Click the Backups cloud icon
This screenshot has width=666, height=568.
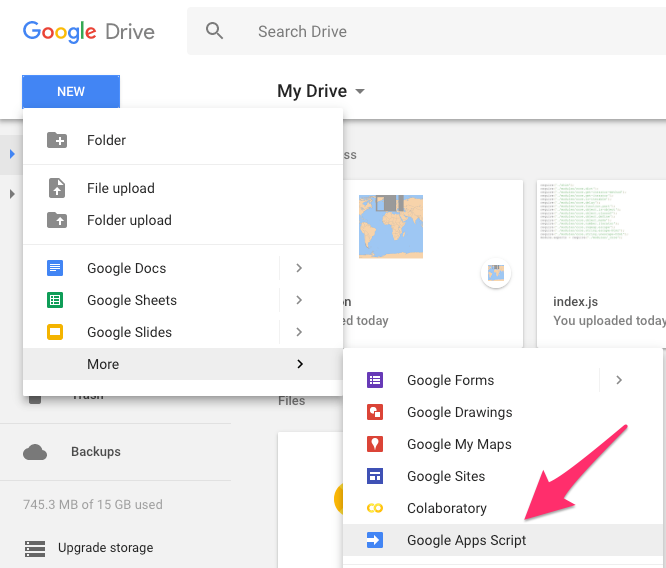click(x=35, y=452)
